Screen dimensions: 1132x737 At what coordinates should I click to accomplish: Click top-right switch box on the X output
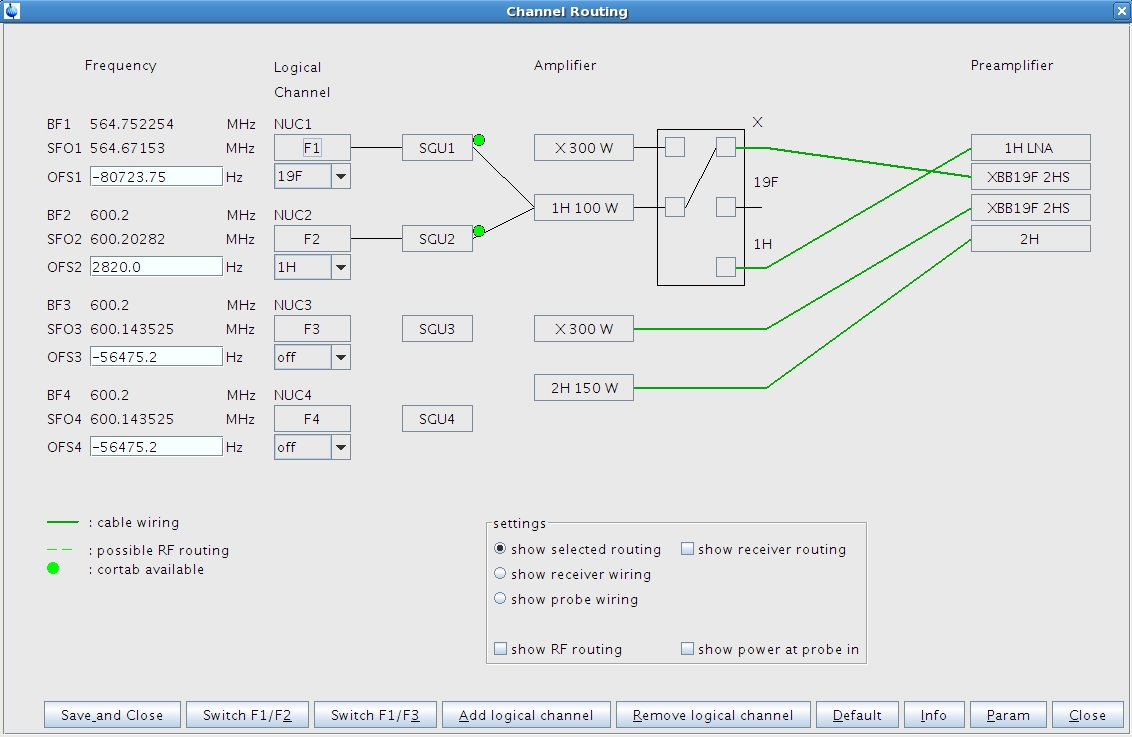[726, 148]
